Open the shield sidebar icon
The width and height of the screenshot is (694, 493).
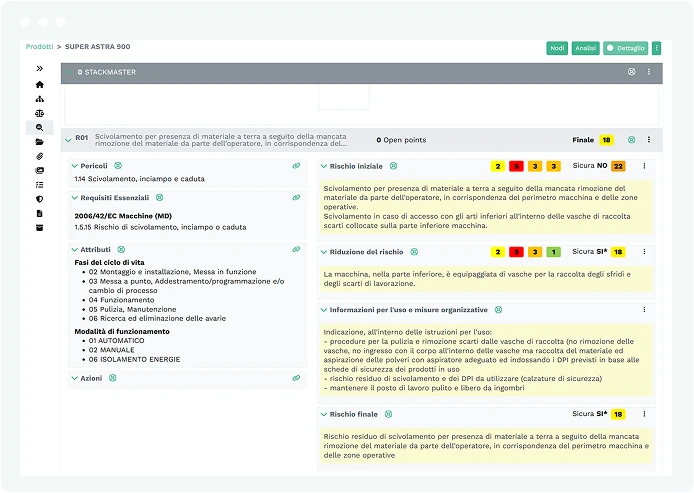pos(39,199)
